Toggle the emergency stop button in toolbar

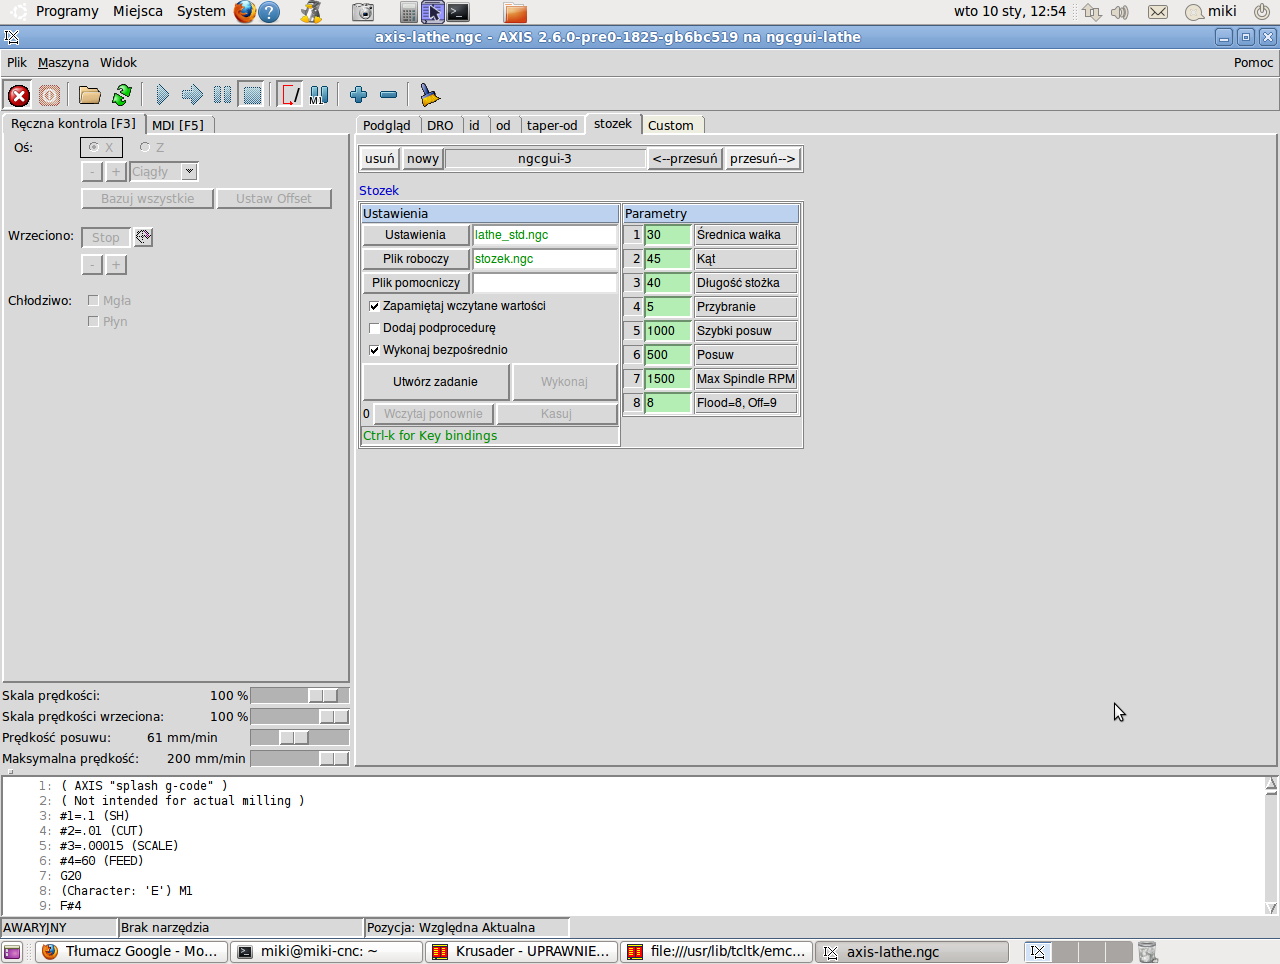click(x=19, y=95)
